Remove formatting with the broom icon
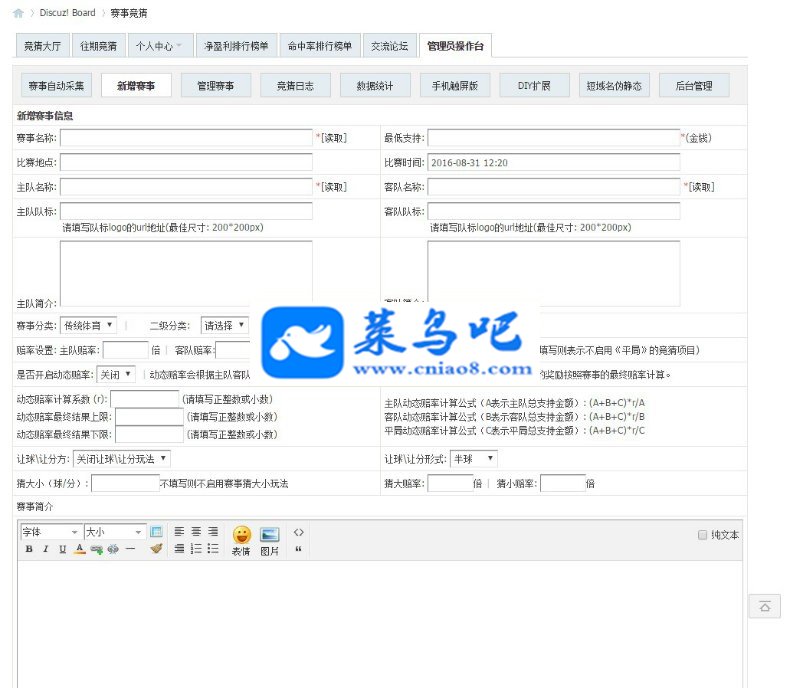Screen dimensions: 790x688 (x=156, y=549)
